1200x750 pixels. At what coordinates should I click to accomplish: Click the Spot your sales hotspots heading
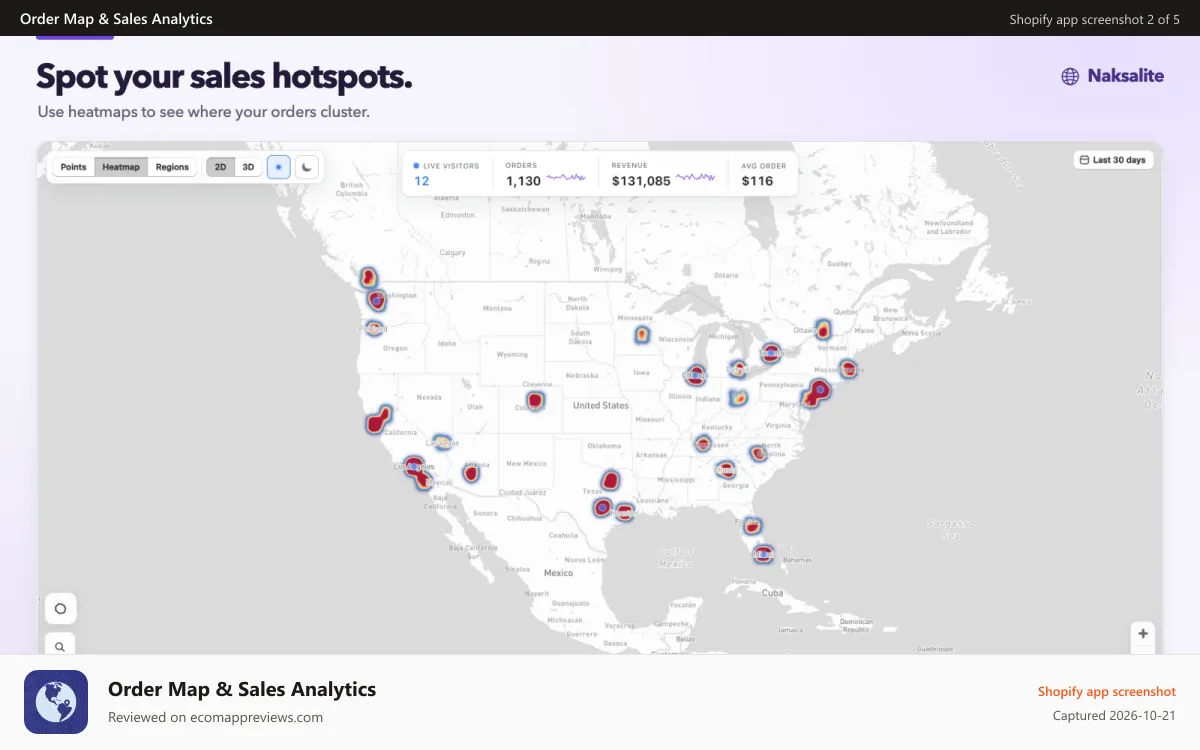pos(224,76)
